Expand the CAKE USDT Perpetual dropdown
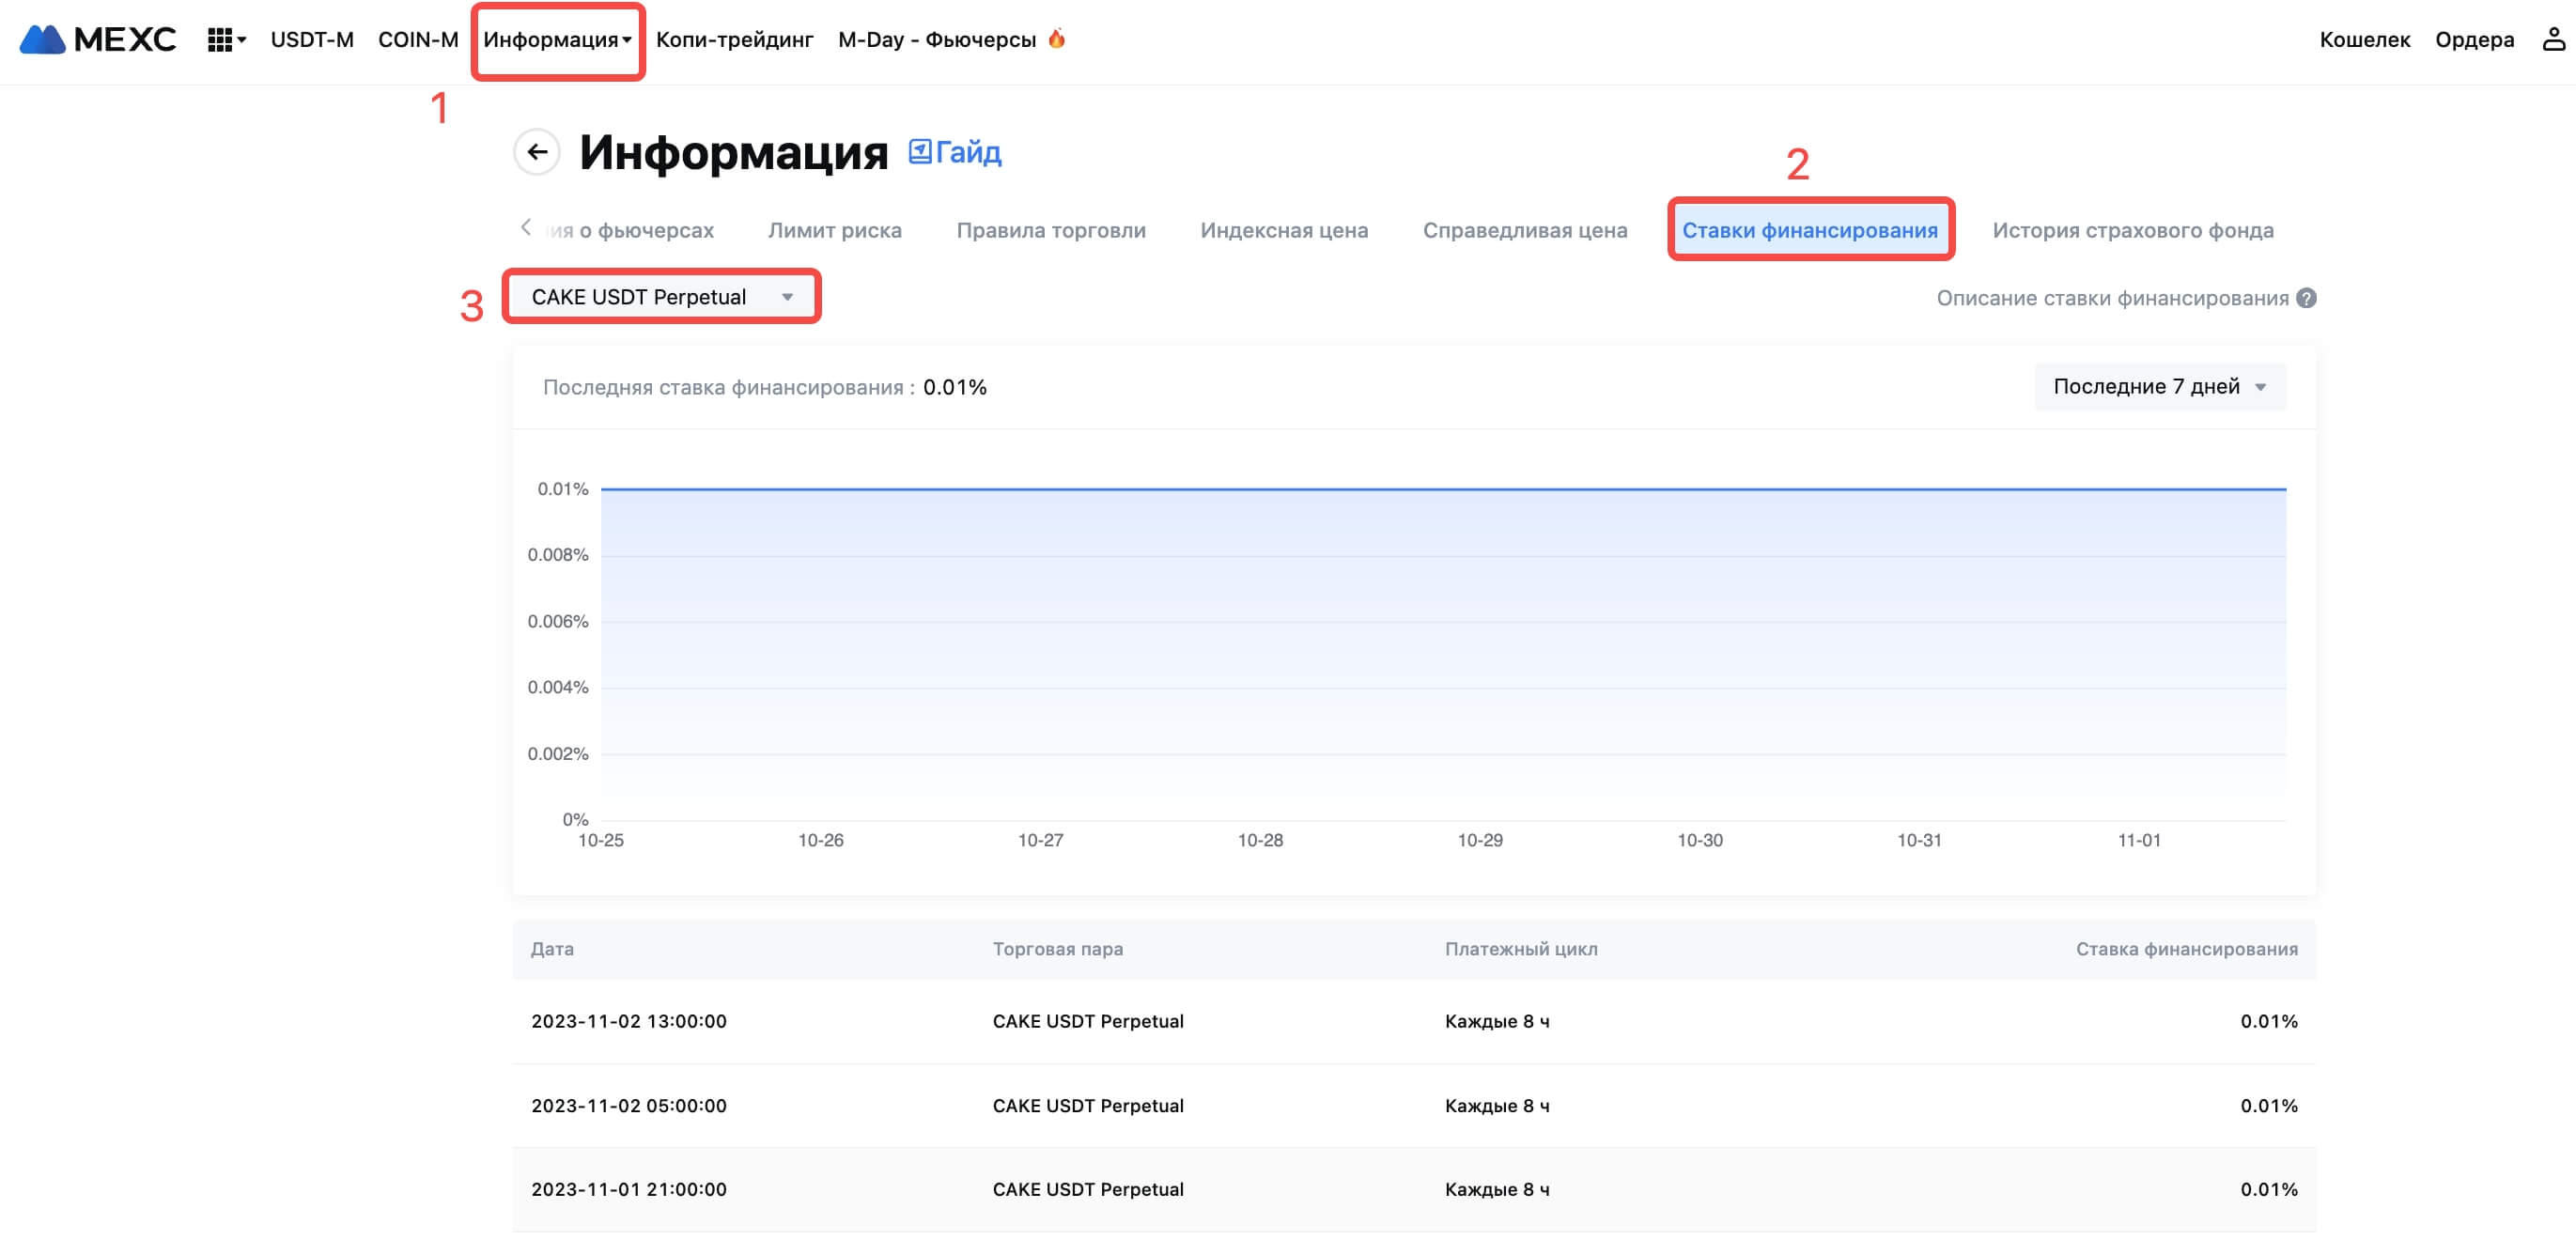Screen dimensions: 2576x1255 pyautogui.click(x=661, y=297)
